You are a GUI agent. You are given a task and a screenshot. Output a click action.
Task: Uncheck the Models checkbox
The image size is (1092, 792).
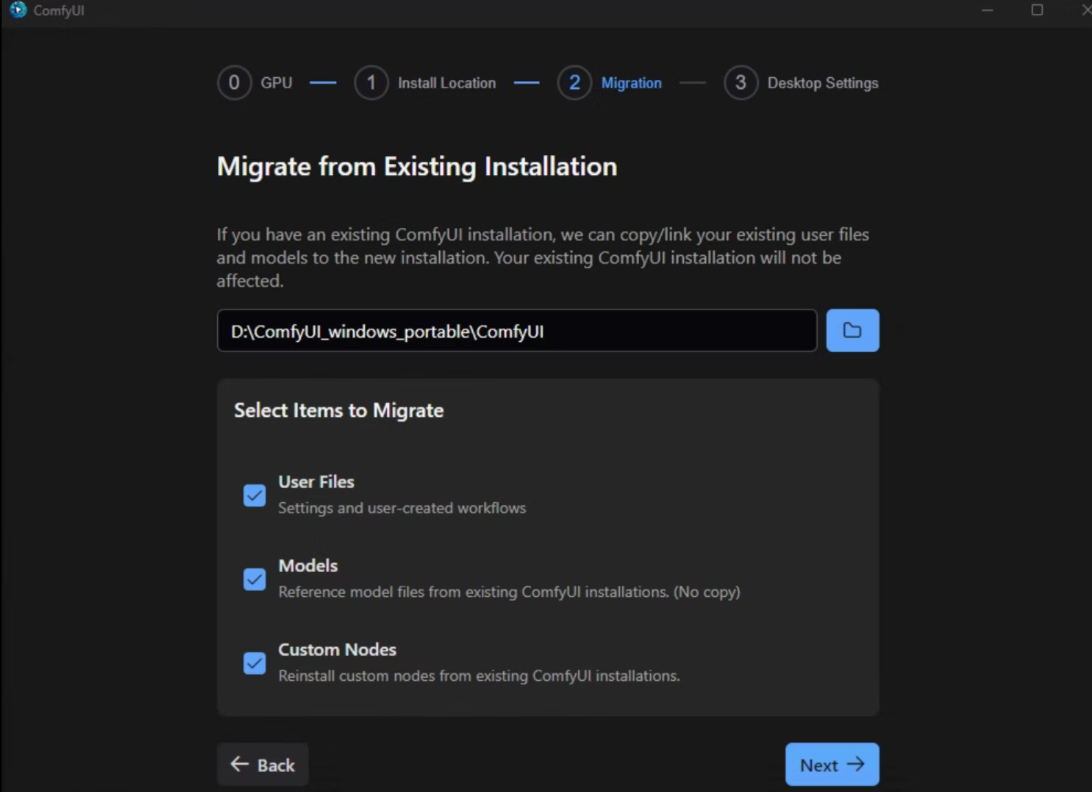click(x=254, y=579)
